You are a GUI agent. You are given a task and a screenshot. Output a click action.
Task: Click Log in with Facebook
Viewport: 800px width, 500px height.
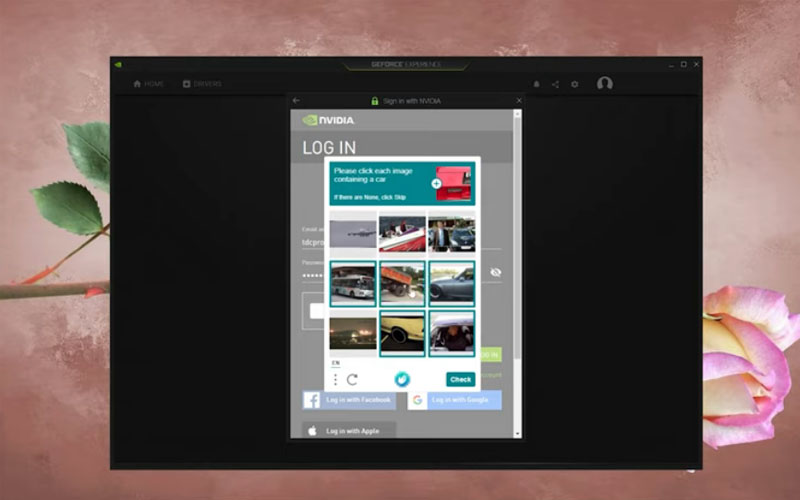[349, 400]
